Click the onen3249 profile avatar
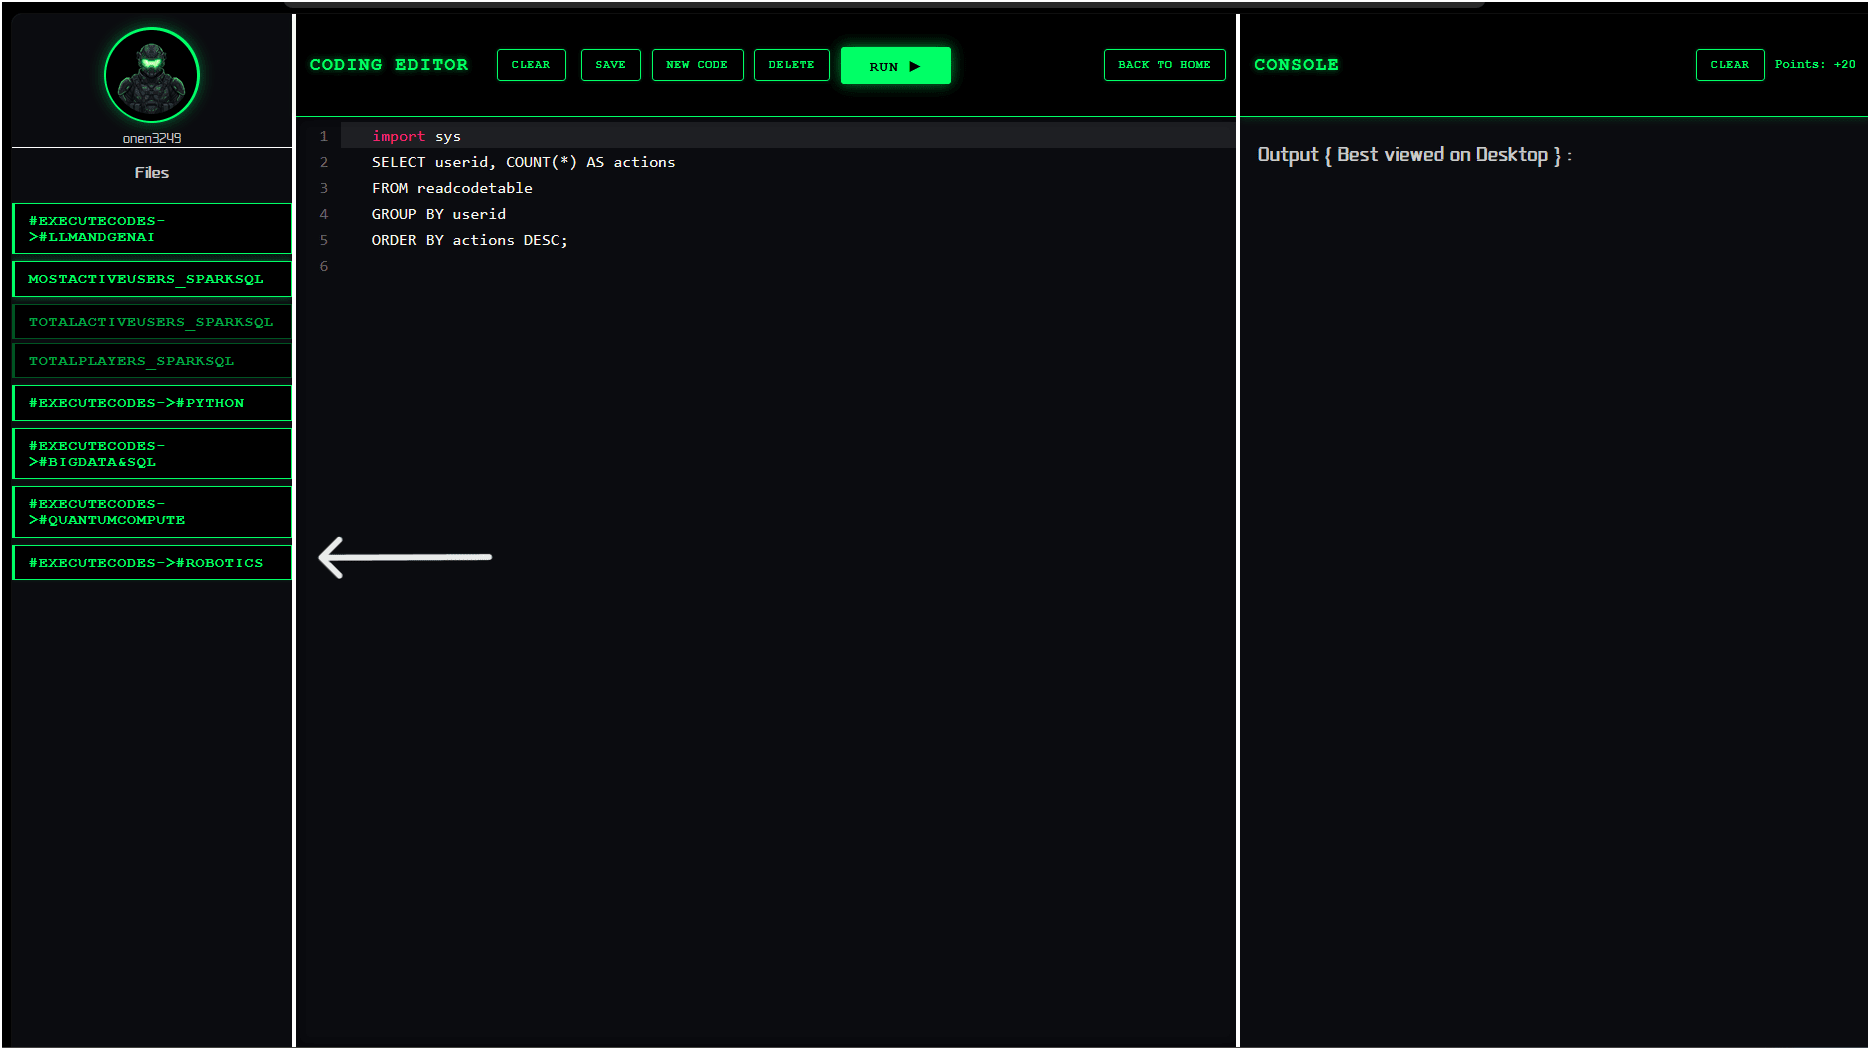This screenshot has width=1870, height=1050. click(152, 75)
